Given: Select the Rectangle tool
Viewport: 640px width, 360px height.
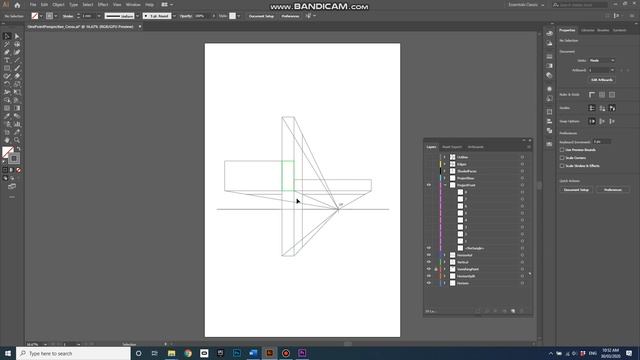Looking at the screenshot, I should click(x=7, y=68).
